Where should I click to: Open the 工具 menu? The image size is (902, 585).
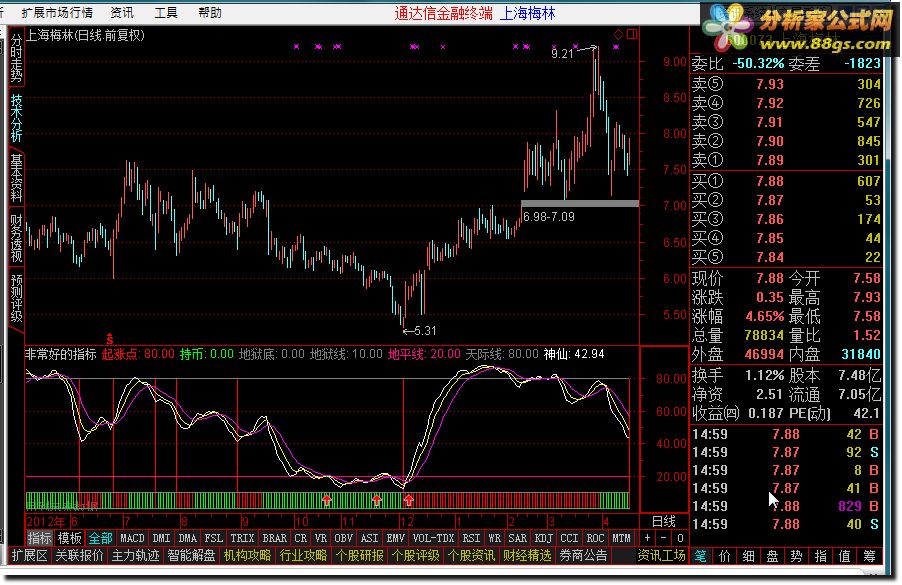point(166,12)
